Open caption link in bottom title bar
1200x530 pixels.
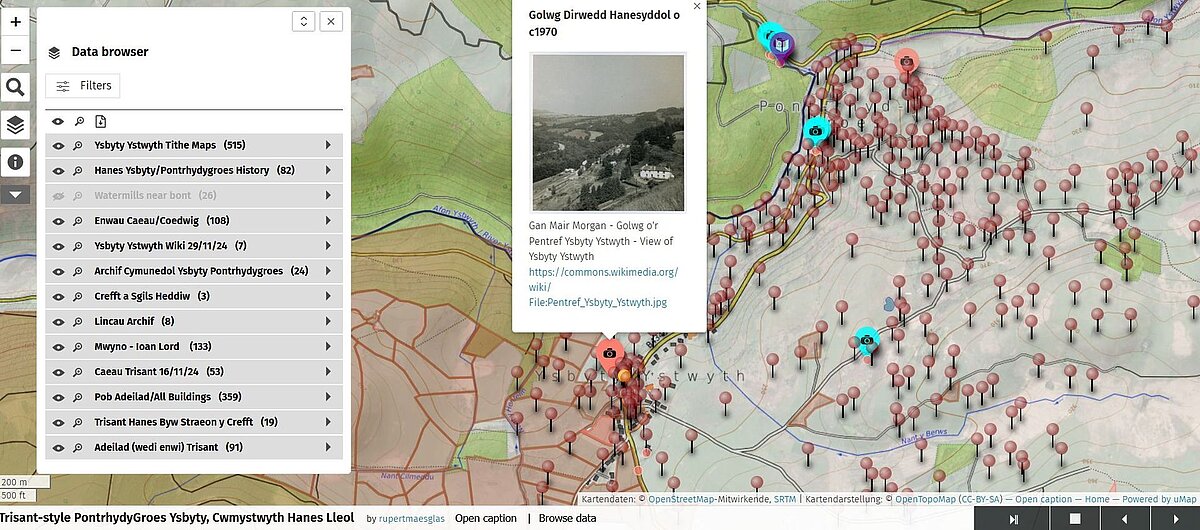click(486, 518)
